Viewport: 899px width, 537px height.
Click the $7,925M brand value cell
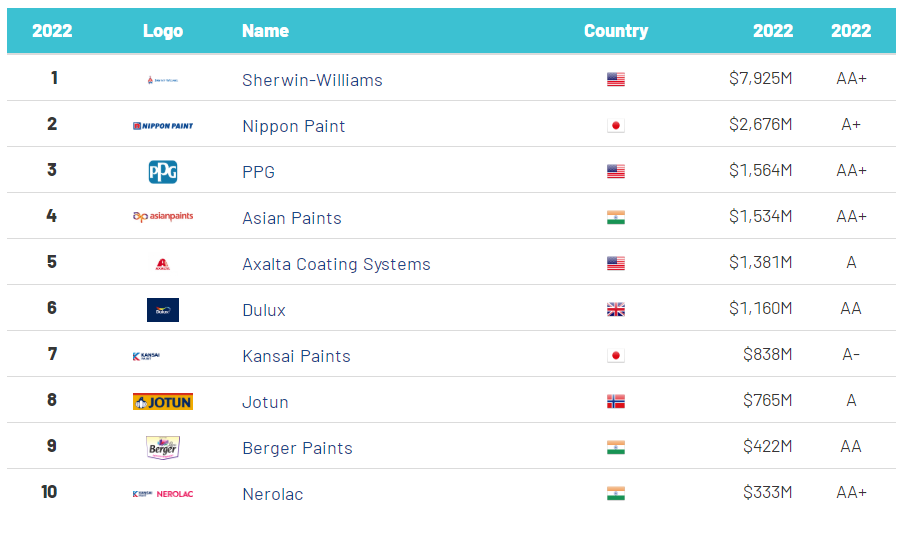[x=760, y=79]
